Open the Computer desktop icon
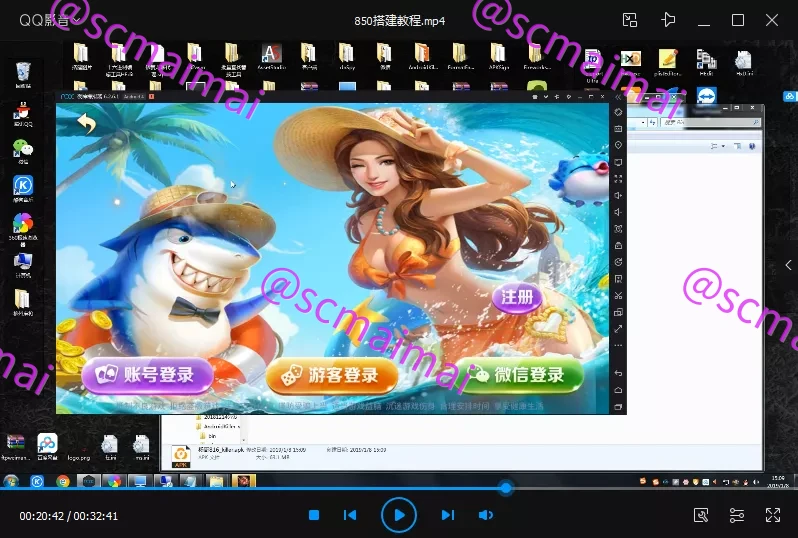The height and width of the screenshot is (538, 798). [x=23, y=265]
